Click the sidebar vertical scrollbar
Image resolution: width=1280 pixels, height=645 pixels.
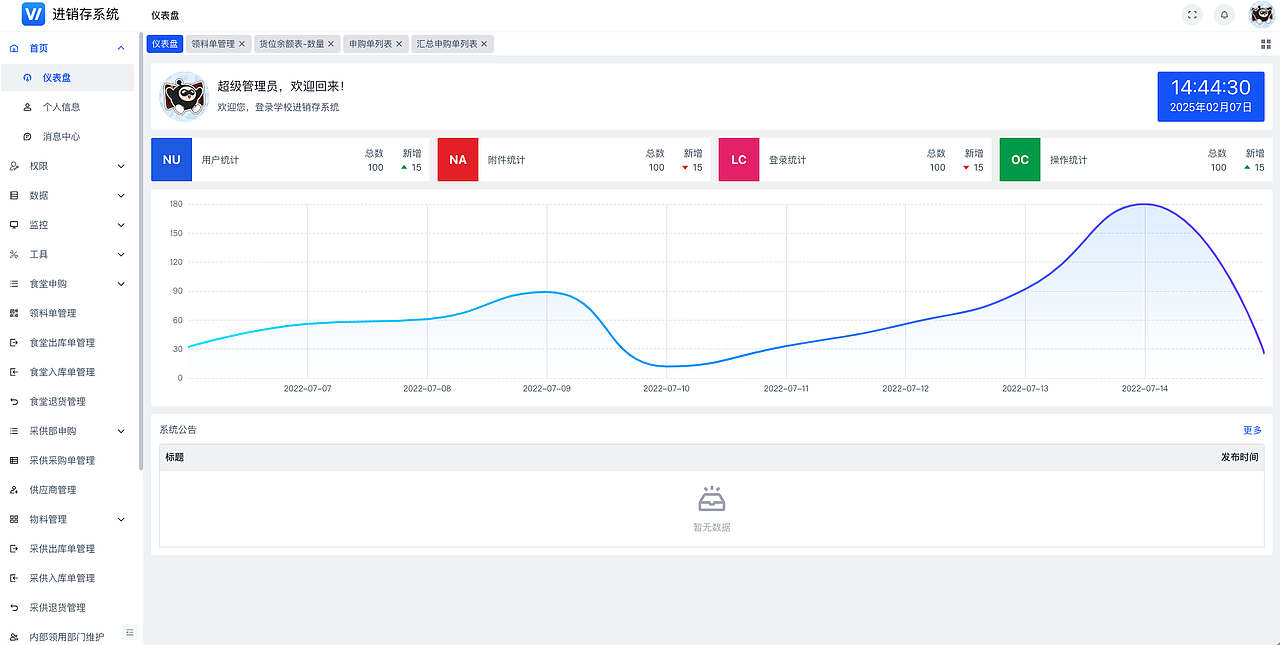pos(140,250)
